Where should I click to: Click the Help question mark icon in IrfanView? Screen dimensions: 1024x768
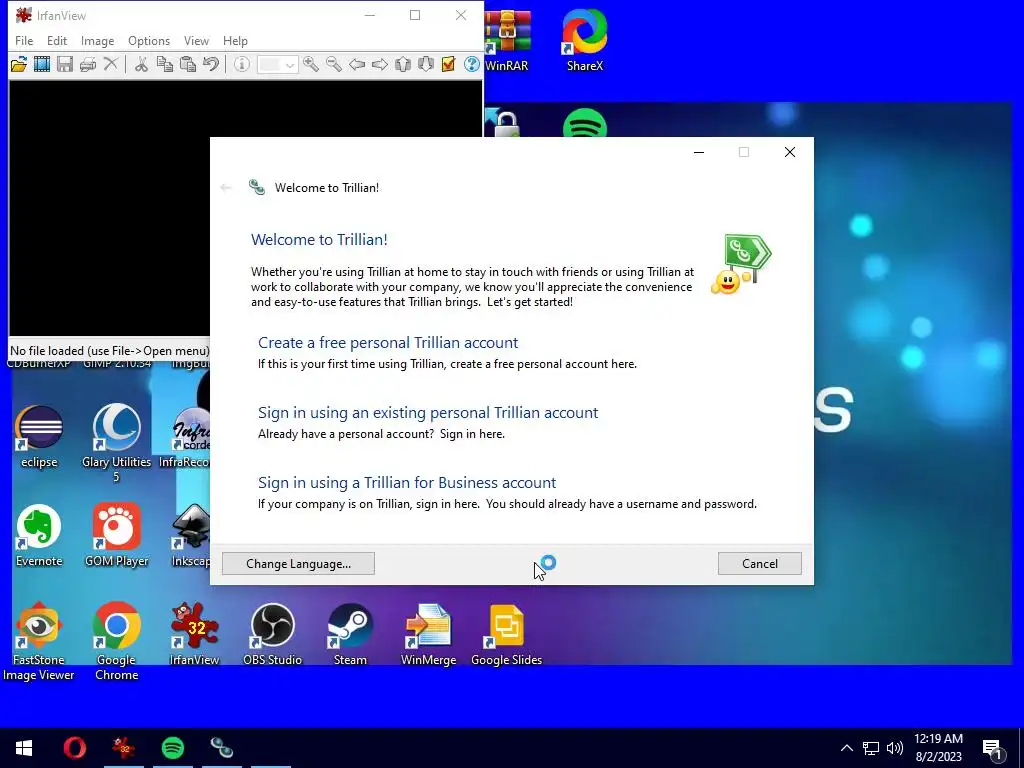[472, 64]
